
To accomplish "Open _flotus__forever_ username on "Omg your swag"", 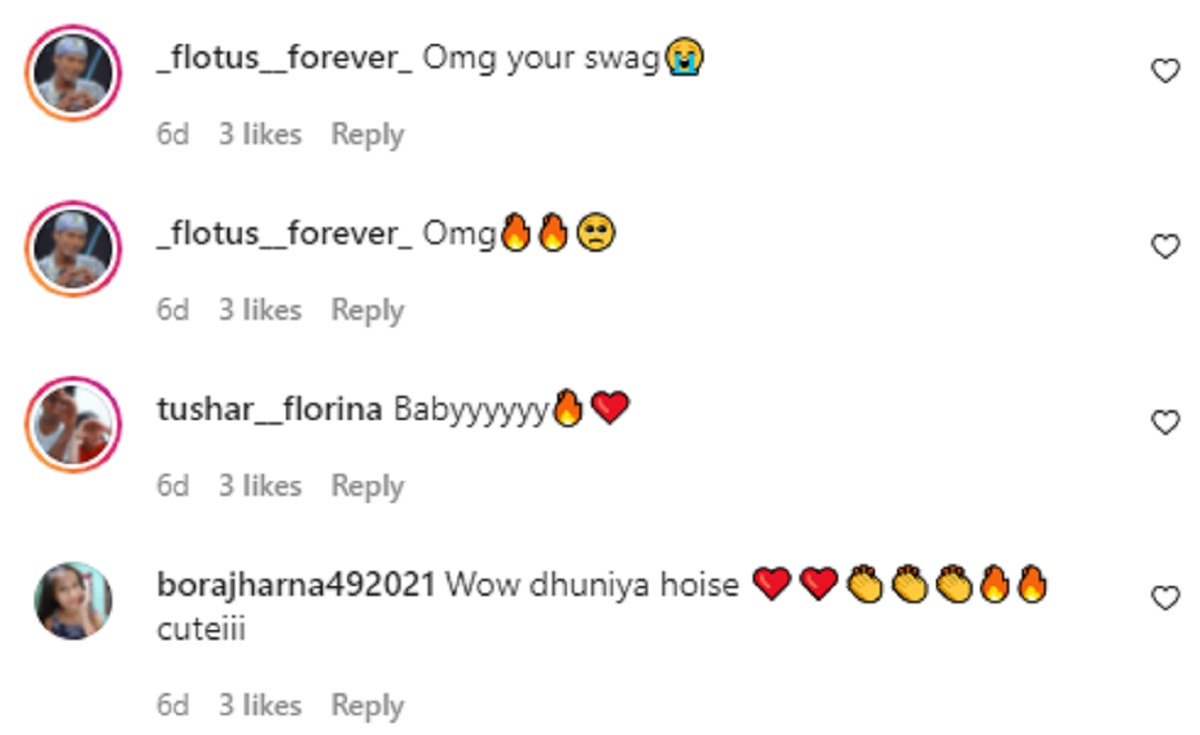I will [x=284, y=59].
